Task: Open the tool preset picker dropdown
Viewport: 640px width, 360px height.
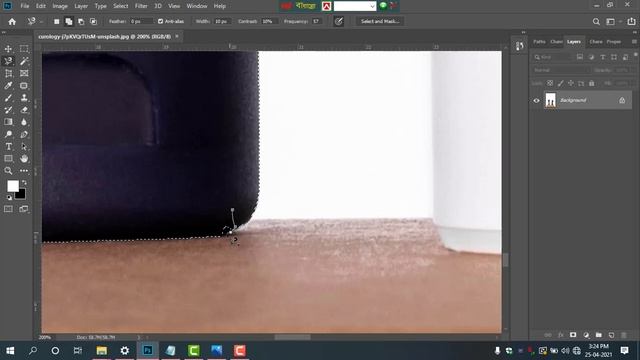Action: click(41, 22)
